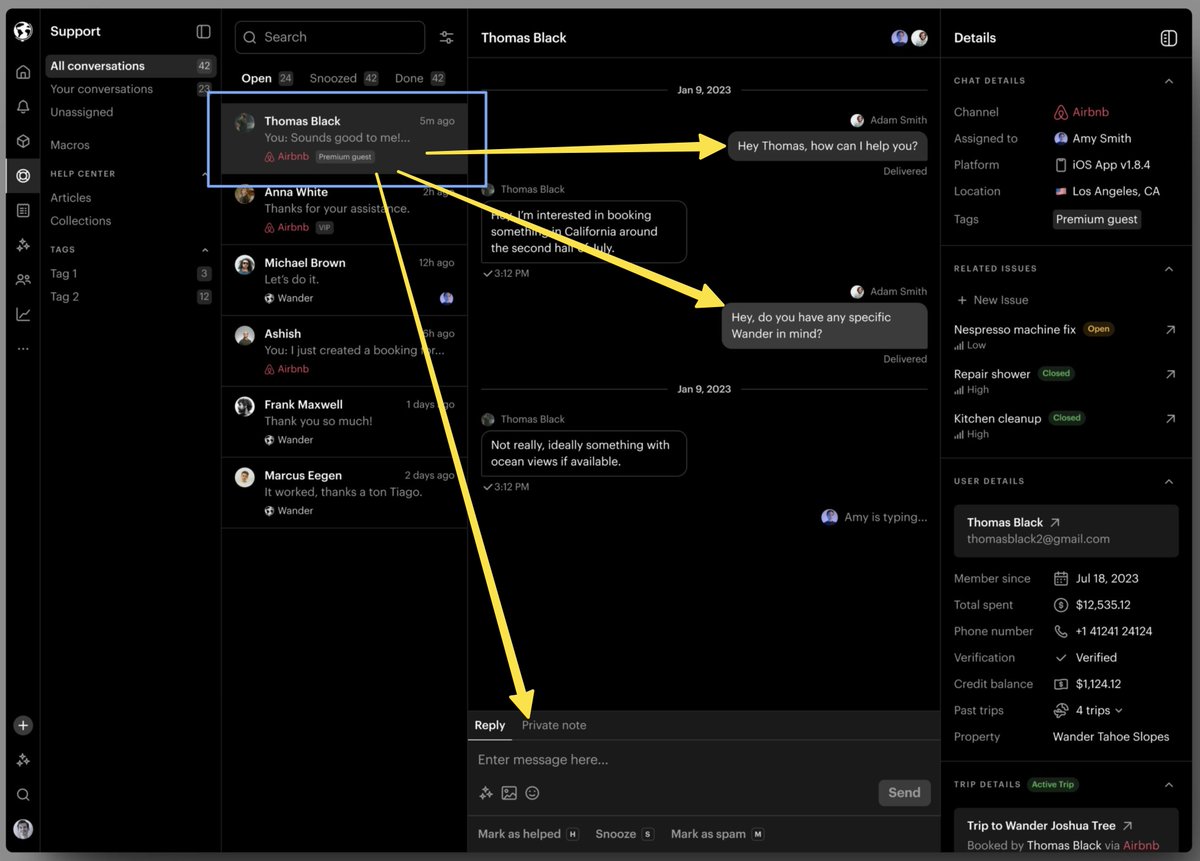Viewport: 1200px width, 861px height.
Task: Open Nespresso machine fix issue arrow
Action: point(1170,330)
